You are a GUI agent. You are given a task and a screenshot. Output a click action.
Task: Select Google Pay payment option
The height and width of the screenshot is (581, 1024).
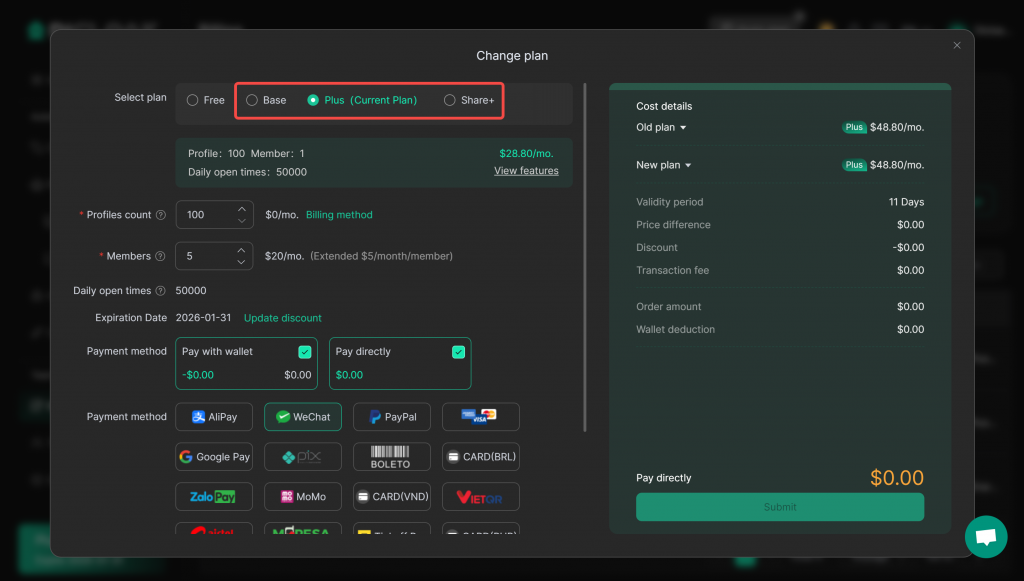coord(214,457)
